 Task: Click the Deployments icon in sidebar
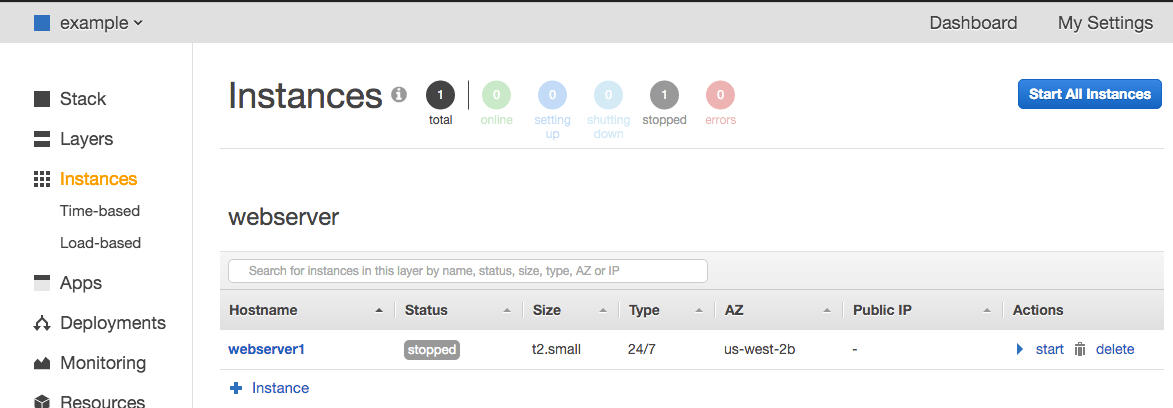tap(42, 323)
